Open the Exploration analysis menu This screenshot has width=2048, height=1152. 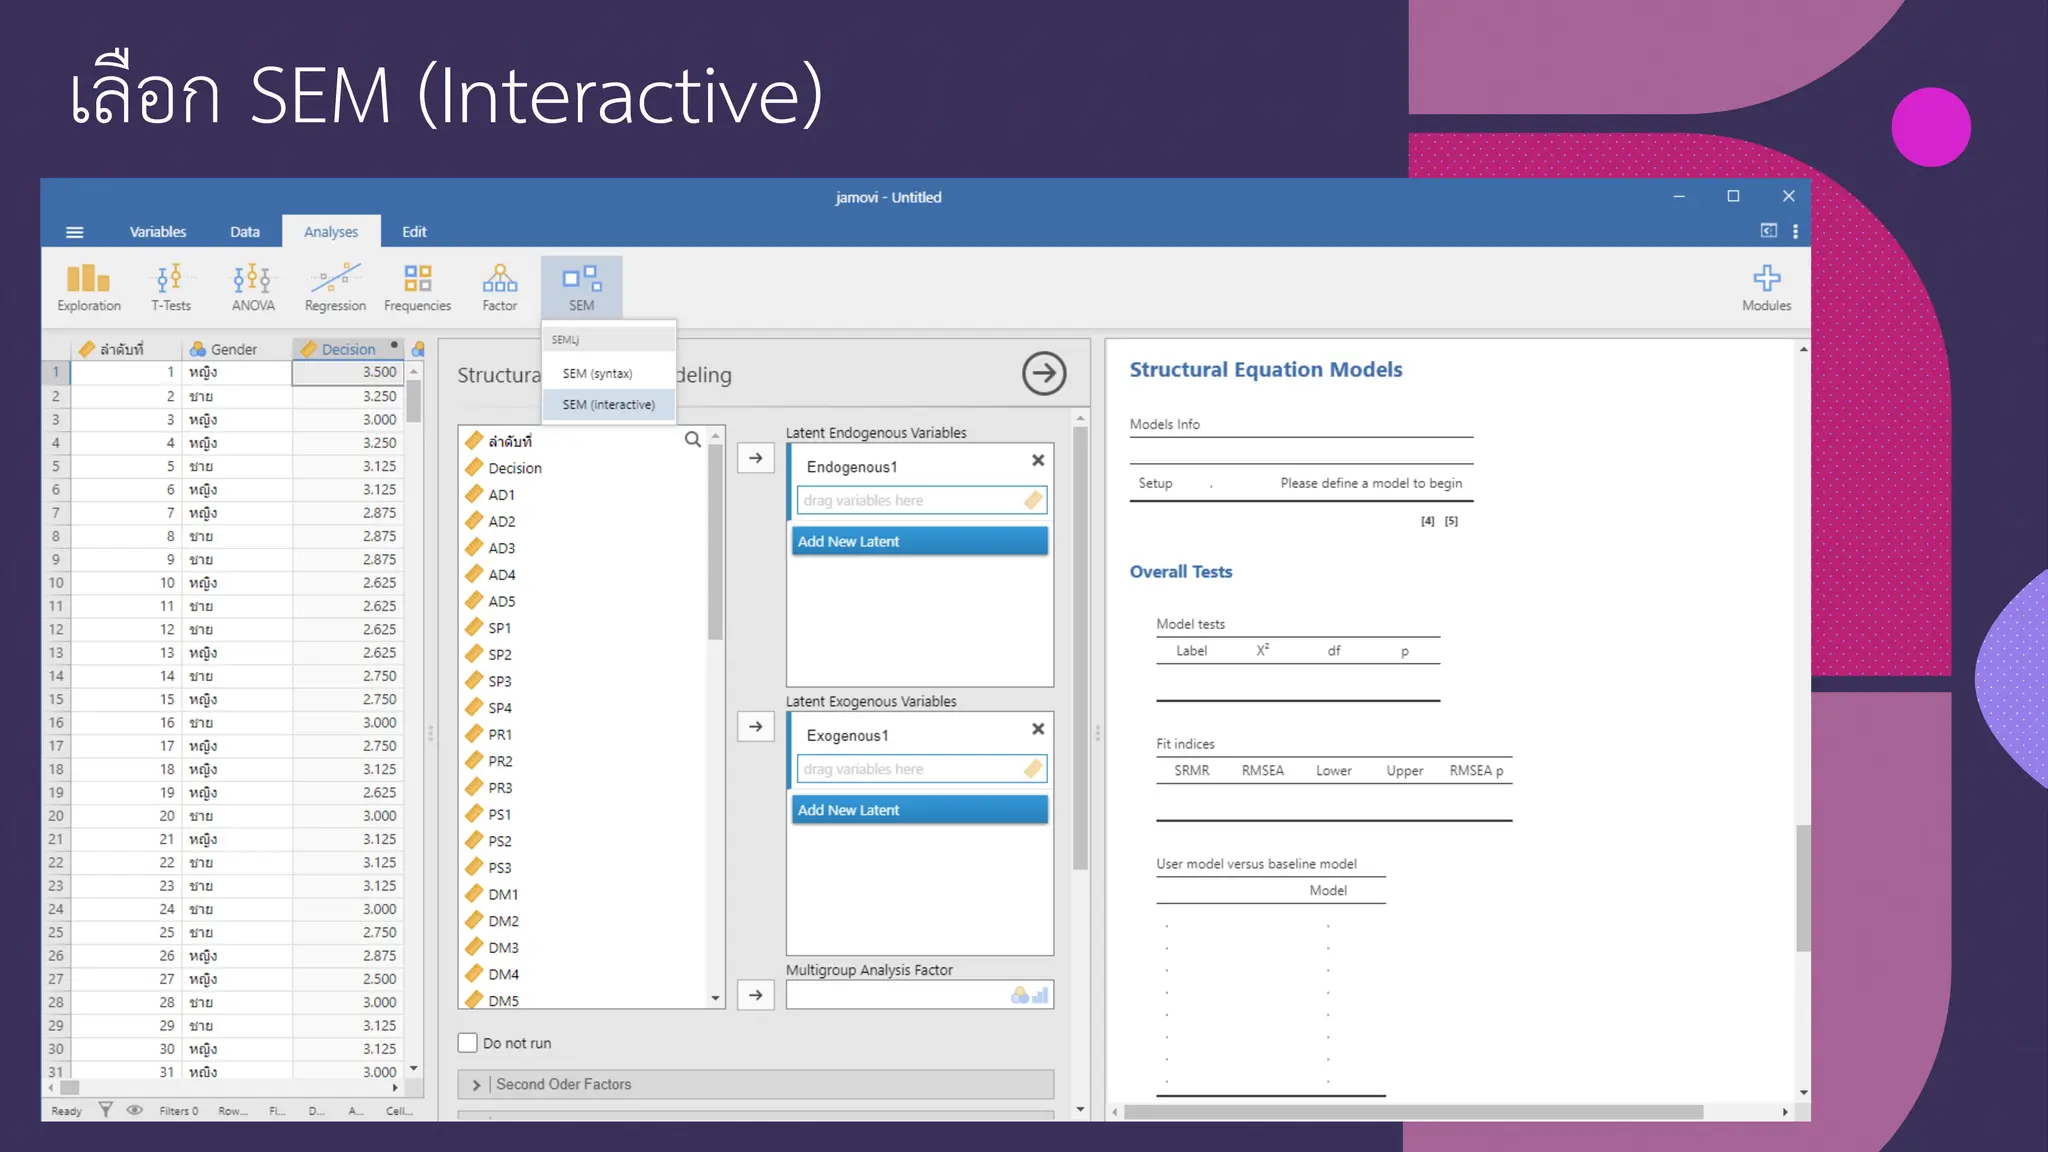(x=88, y=287)
